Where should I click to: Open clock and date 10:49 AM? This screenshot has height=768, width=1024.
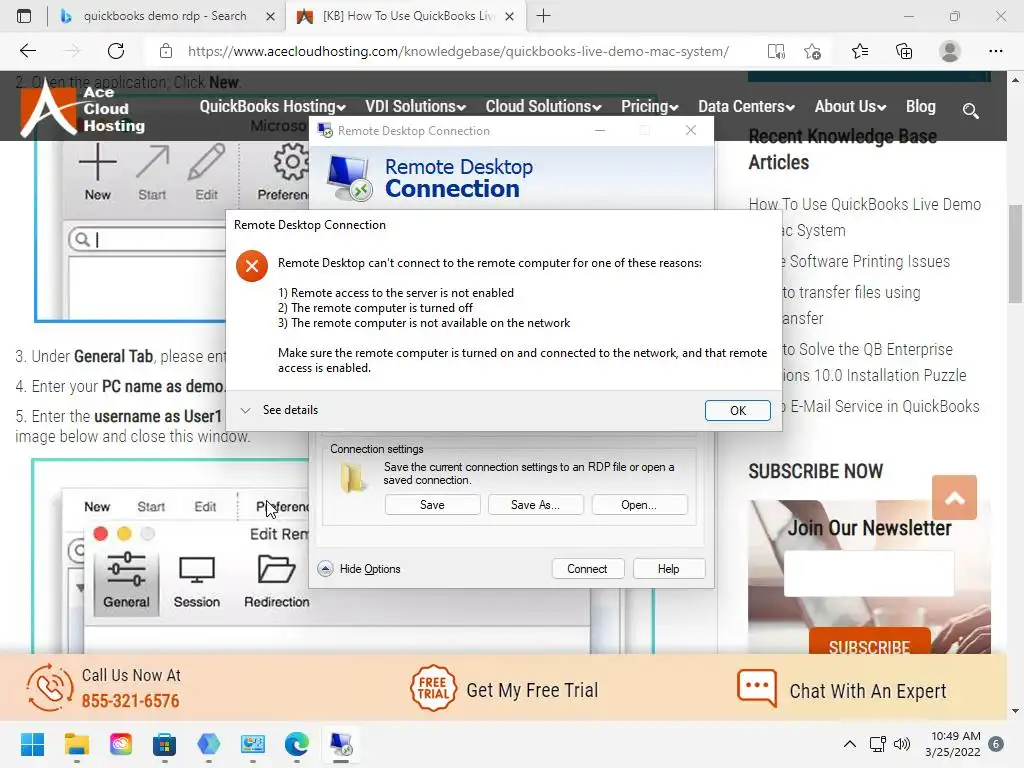[x=952, y=744]
